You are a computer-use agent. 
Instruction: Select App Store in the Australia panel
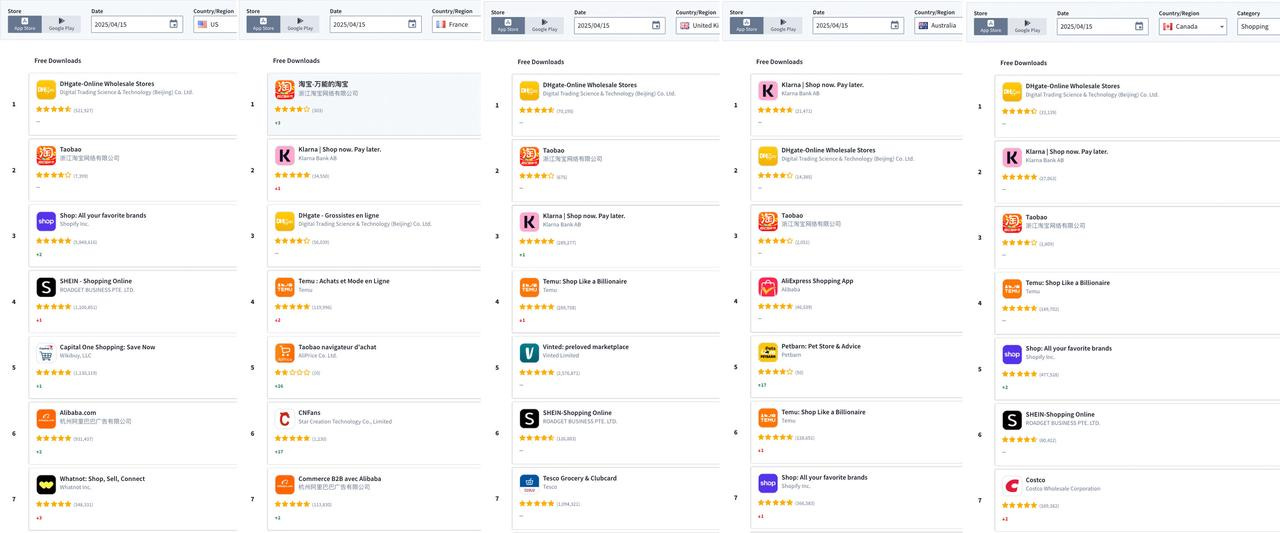coord(747,25)
